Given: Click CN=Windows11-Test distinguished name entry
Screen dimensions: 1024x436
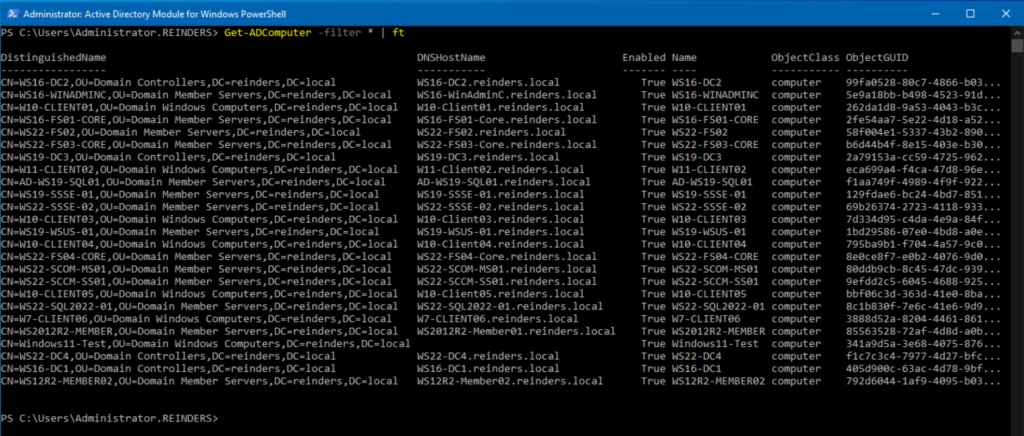Looking at the screenshot, I should (x=206, y=343).
